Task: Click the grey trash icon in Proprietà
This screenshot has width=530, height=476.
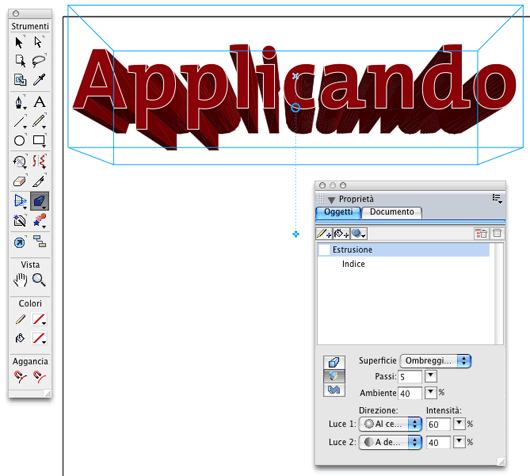Action: click(497, 233)
